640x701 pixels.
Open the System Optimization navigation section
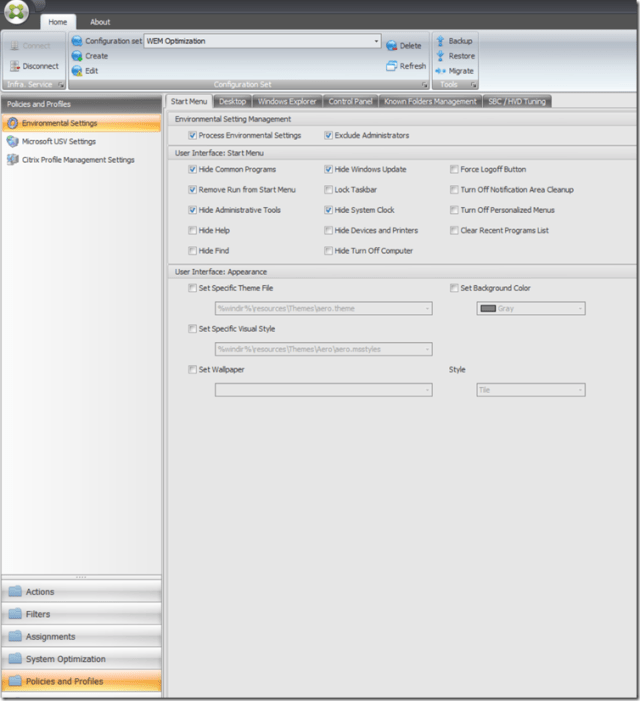tap(81, 659)
